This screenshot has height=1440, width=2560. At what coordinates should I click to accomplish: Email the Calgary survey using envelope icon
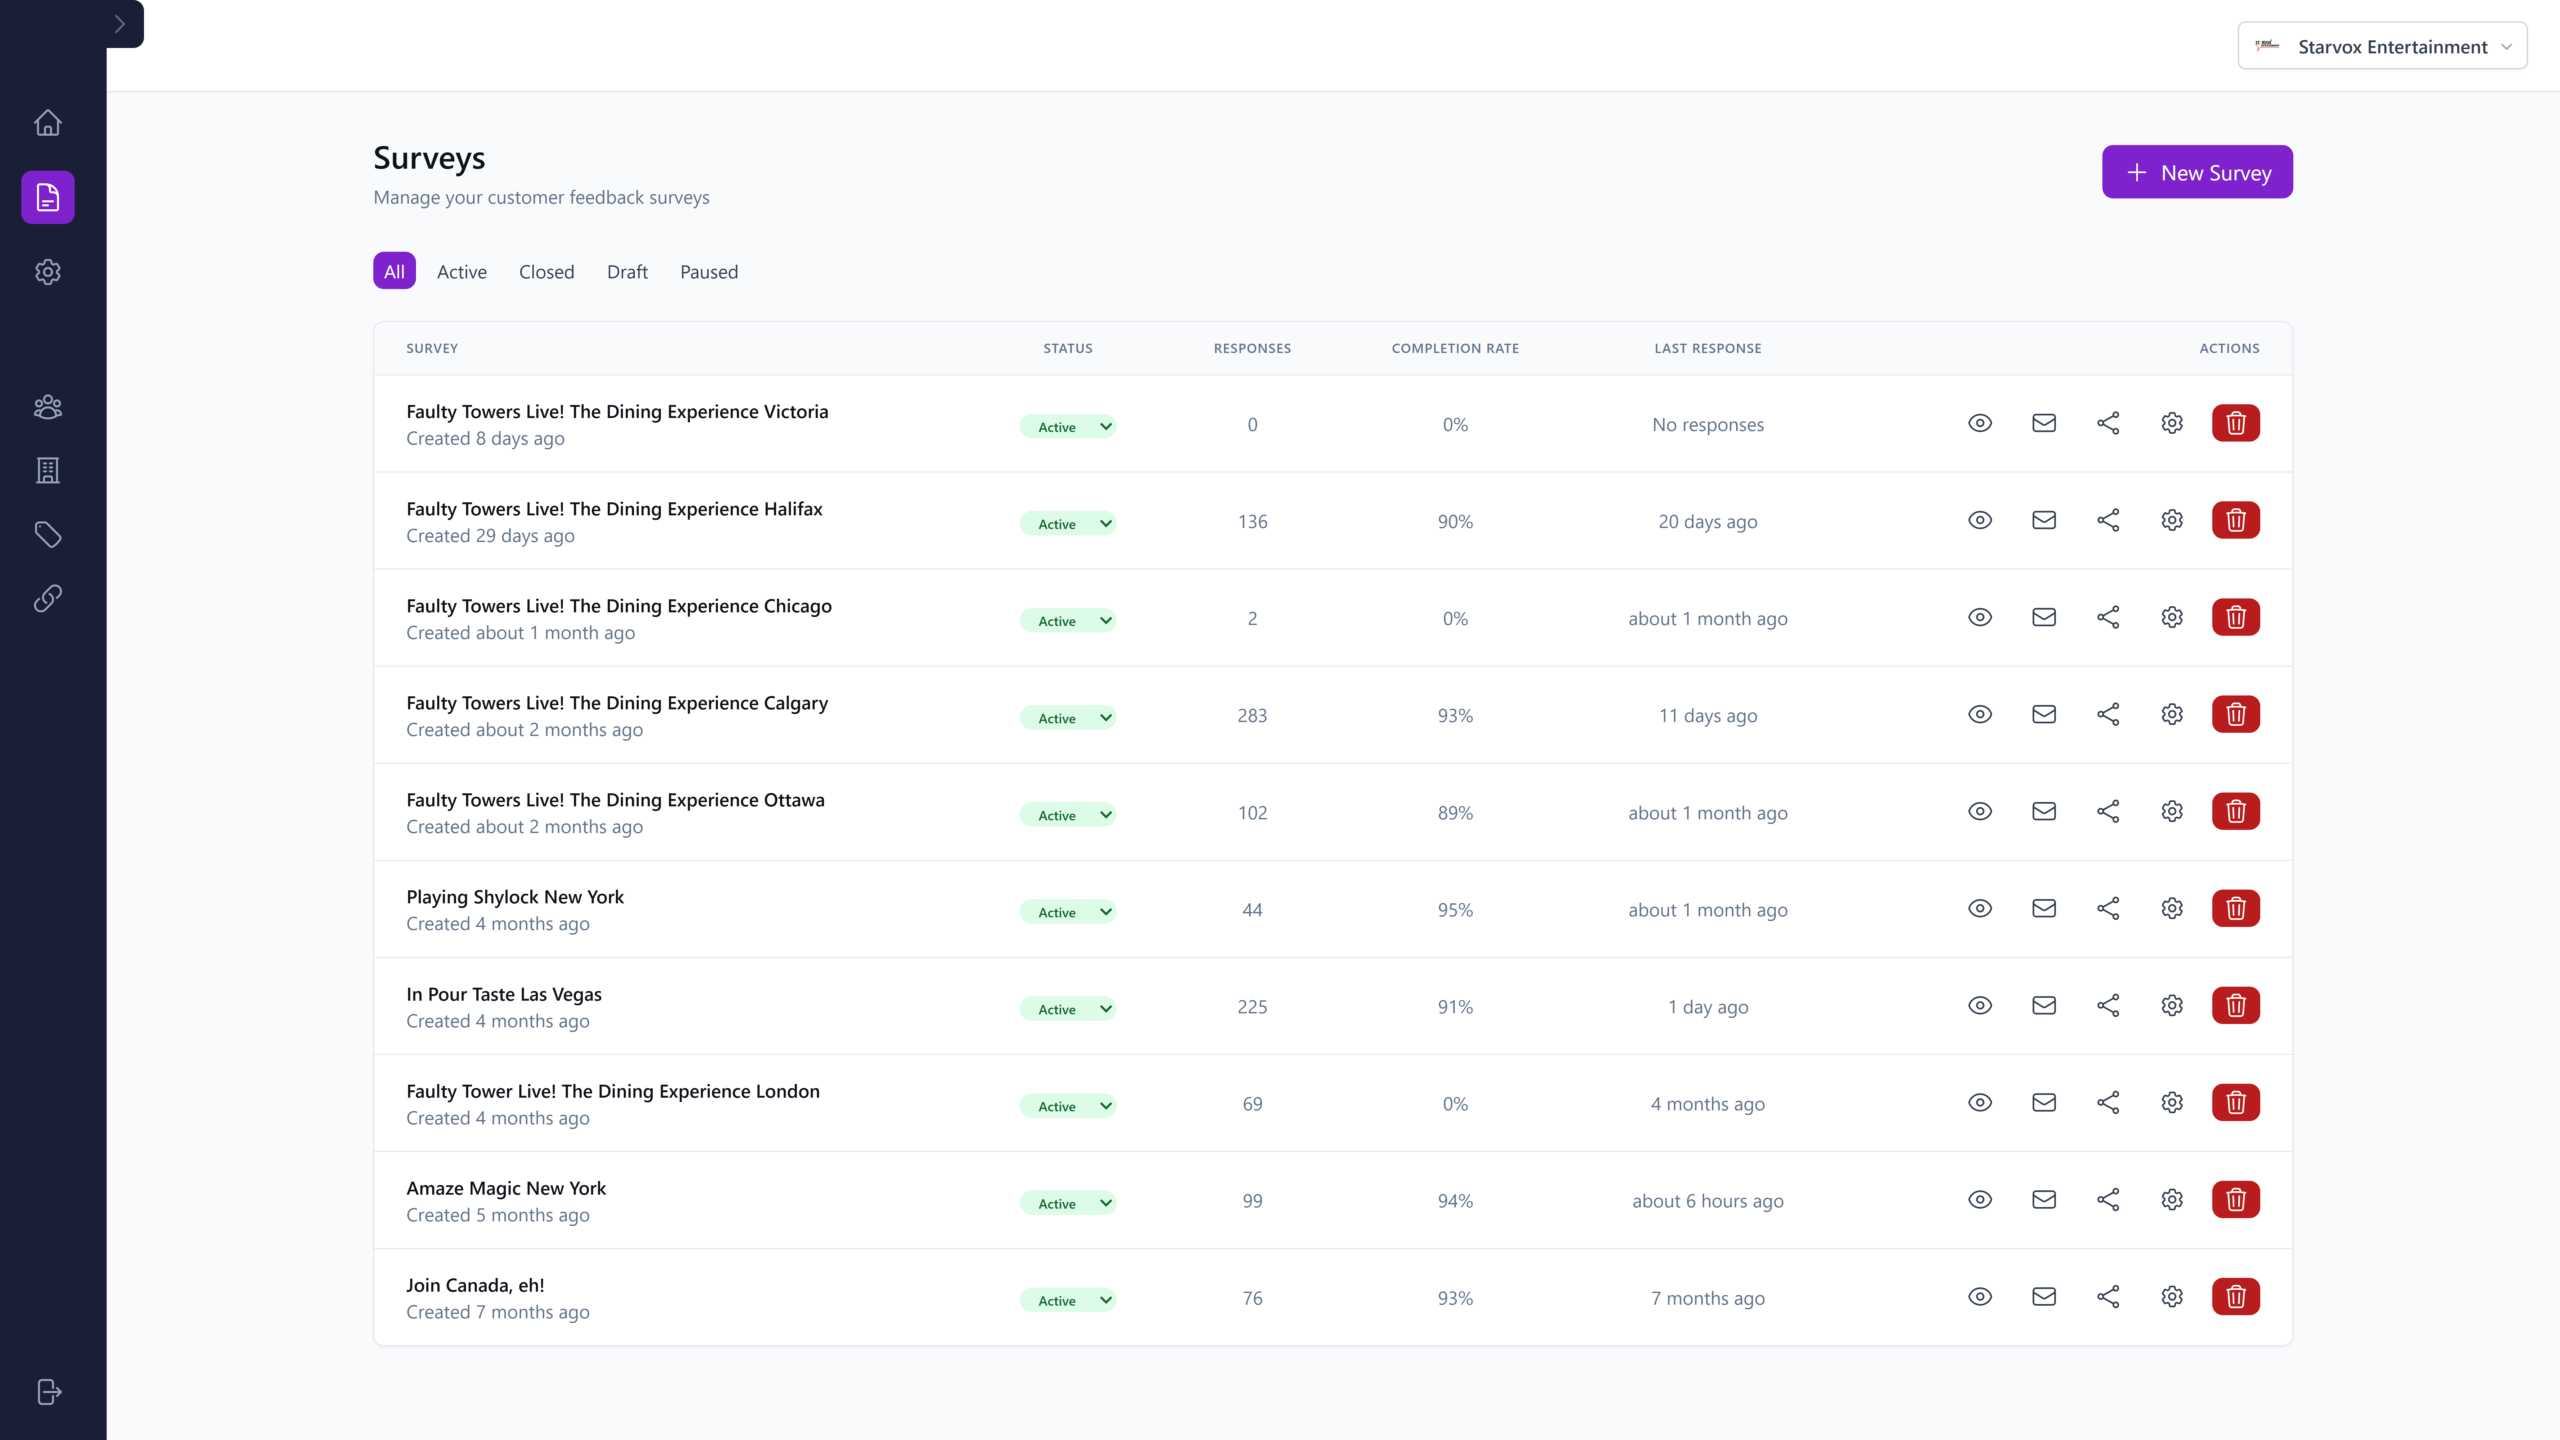point(2043,714)
